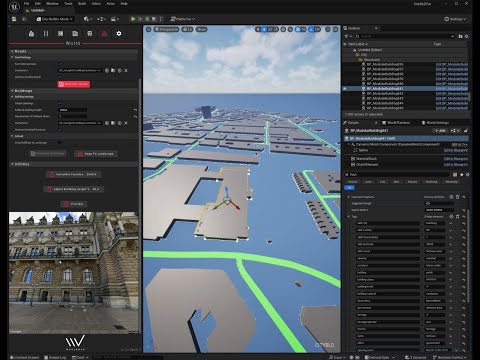Viewport: 480px width, 360px height.
Task: Open the Perspective view mode menu
Action: (x=166, y=29)
